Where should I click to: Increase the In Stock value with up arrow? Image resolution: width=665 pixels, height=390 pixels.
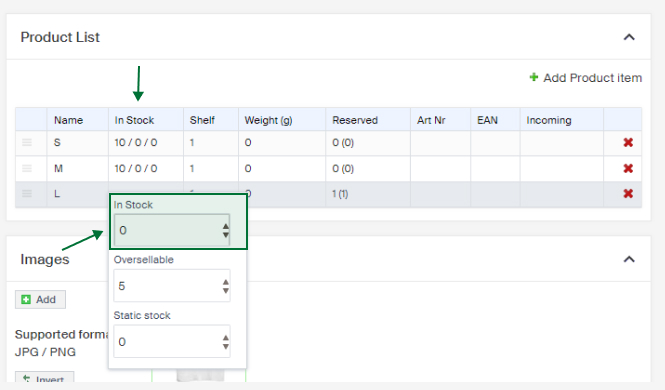click(226, 226)
